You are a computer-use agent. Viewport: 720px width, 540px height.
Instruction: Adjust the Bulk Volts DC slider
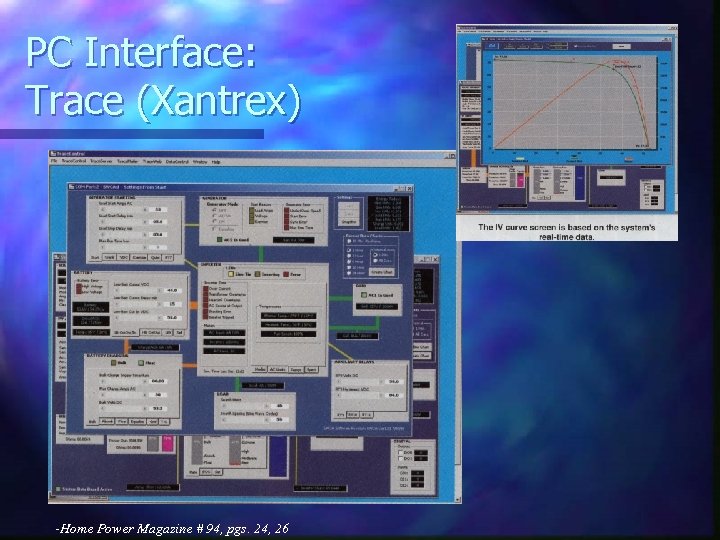click(x=124, y=408)
